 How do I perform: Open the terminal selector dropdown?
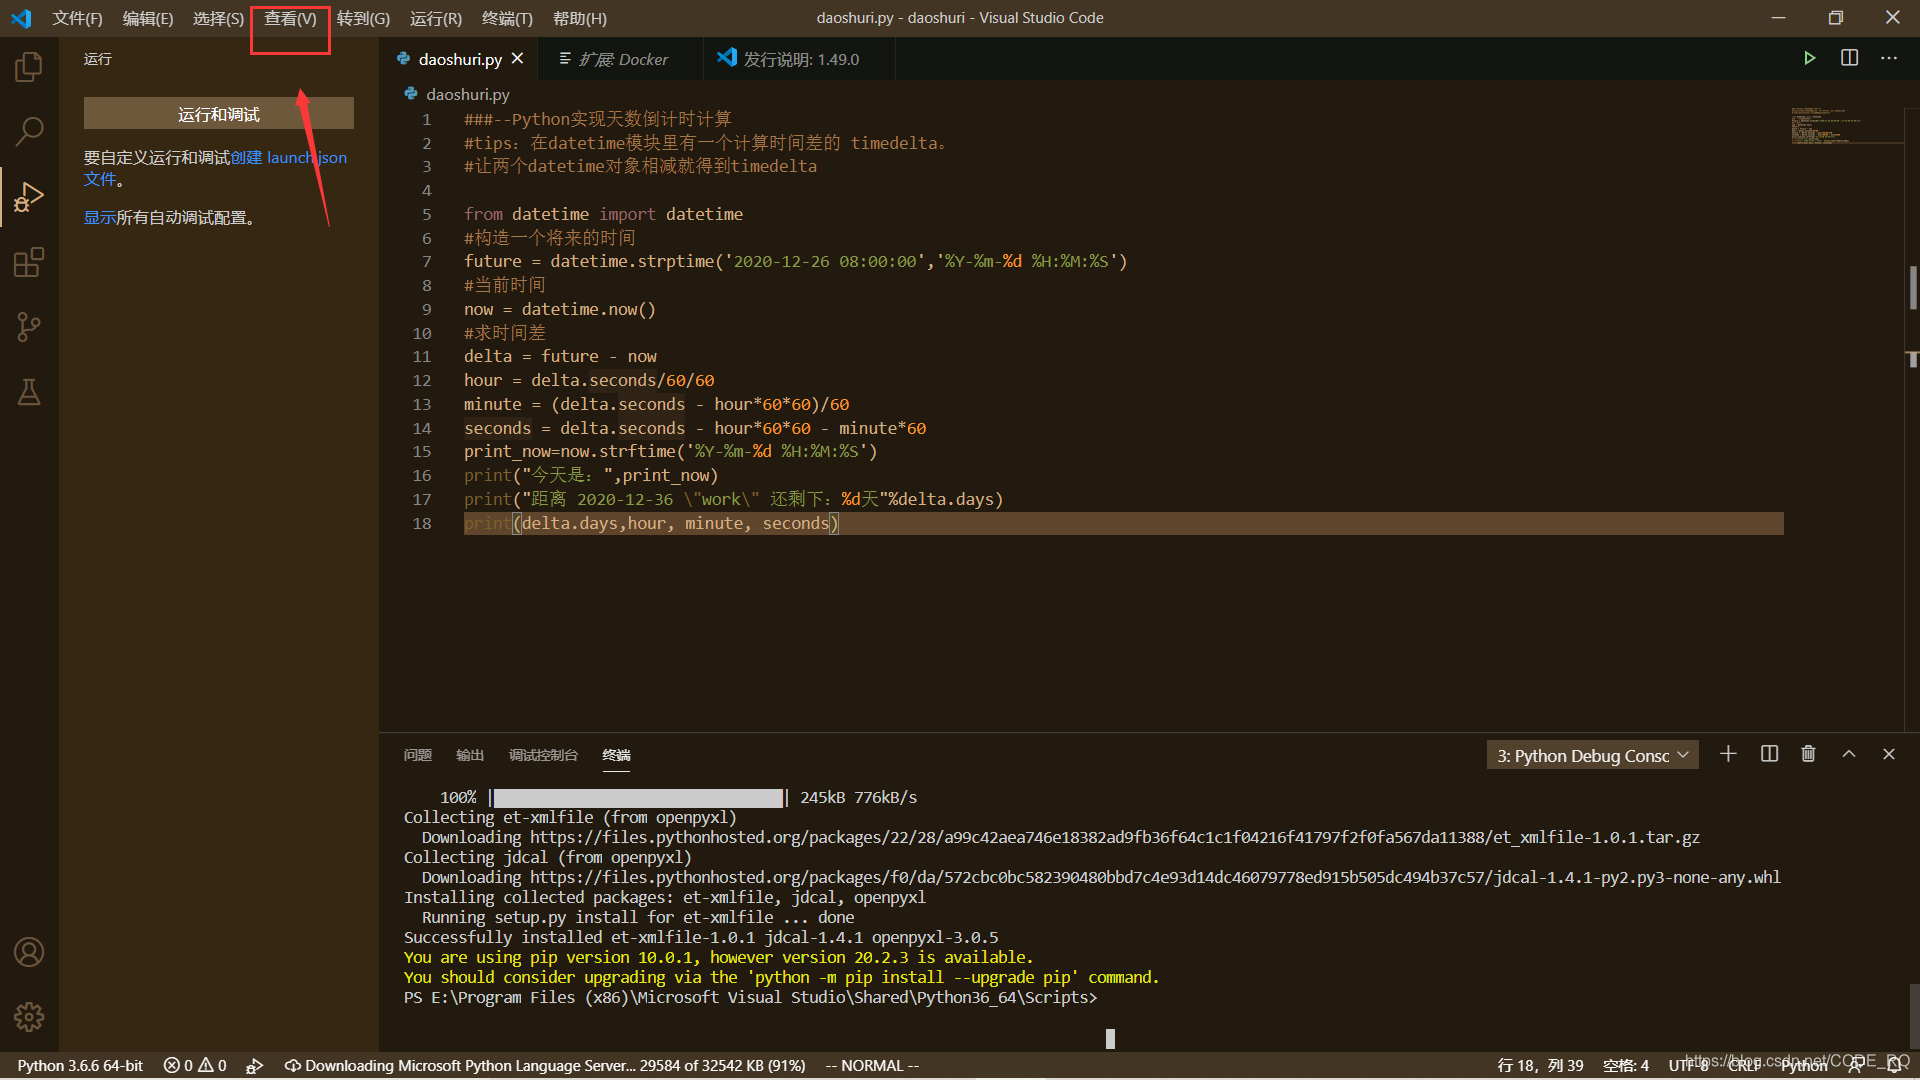(1592, 755)
